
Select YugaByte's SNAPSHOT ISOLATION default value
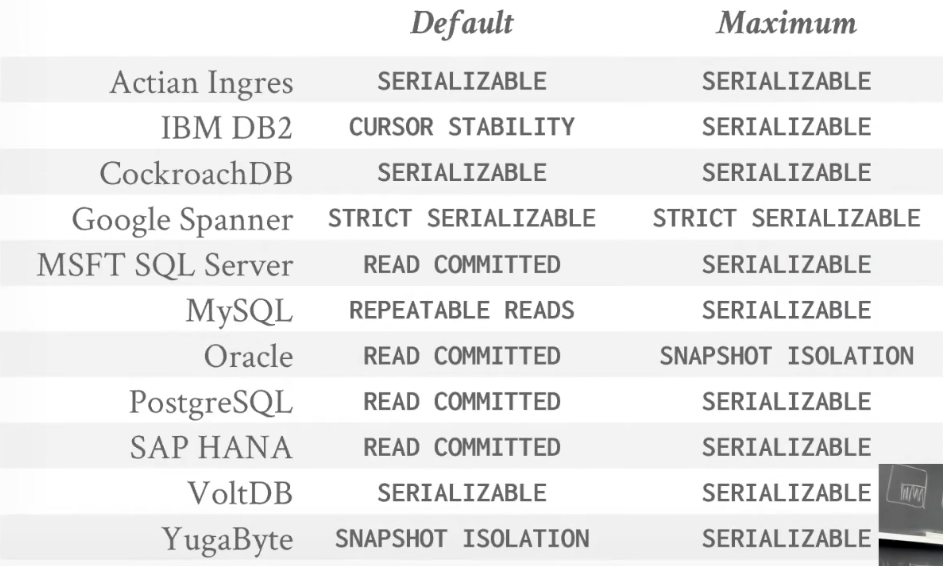click(x=462, y=539)
